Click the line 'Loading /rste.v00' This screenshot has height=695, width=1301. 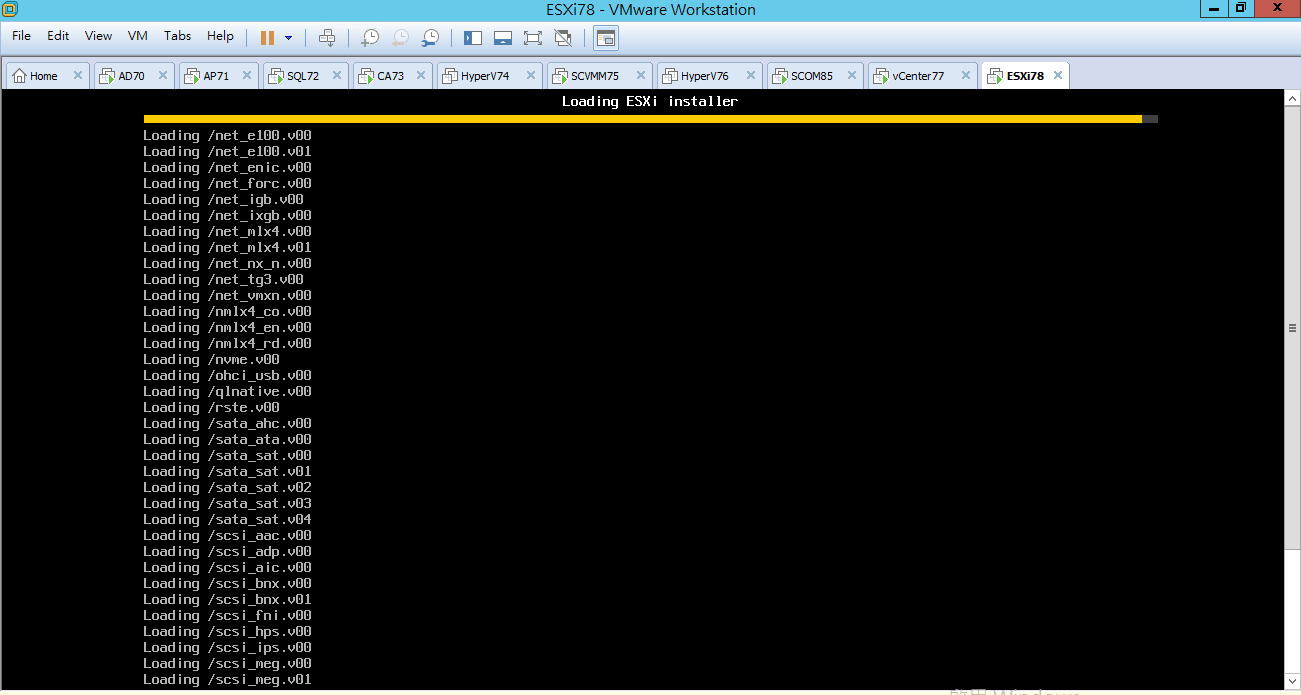pos(211,407)
